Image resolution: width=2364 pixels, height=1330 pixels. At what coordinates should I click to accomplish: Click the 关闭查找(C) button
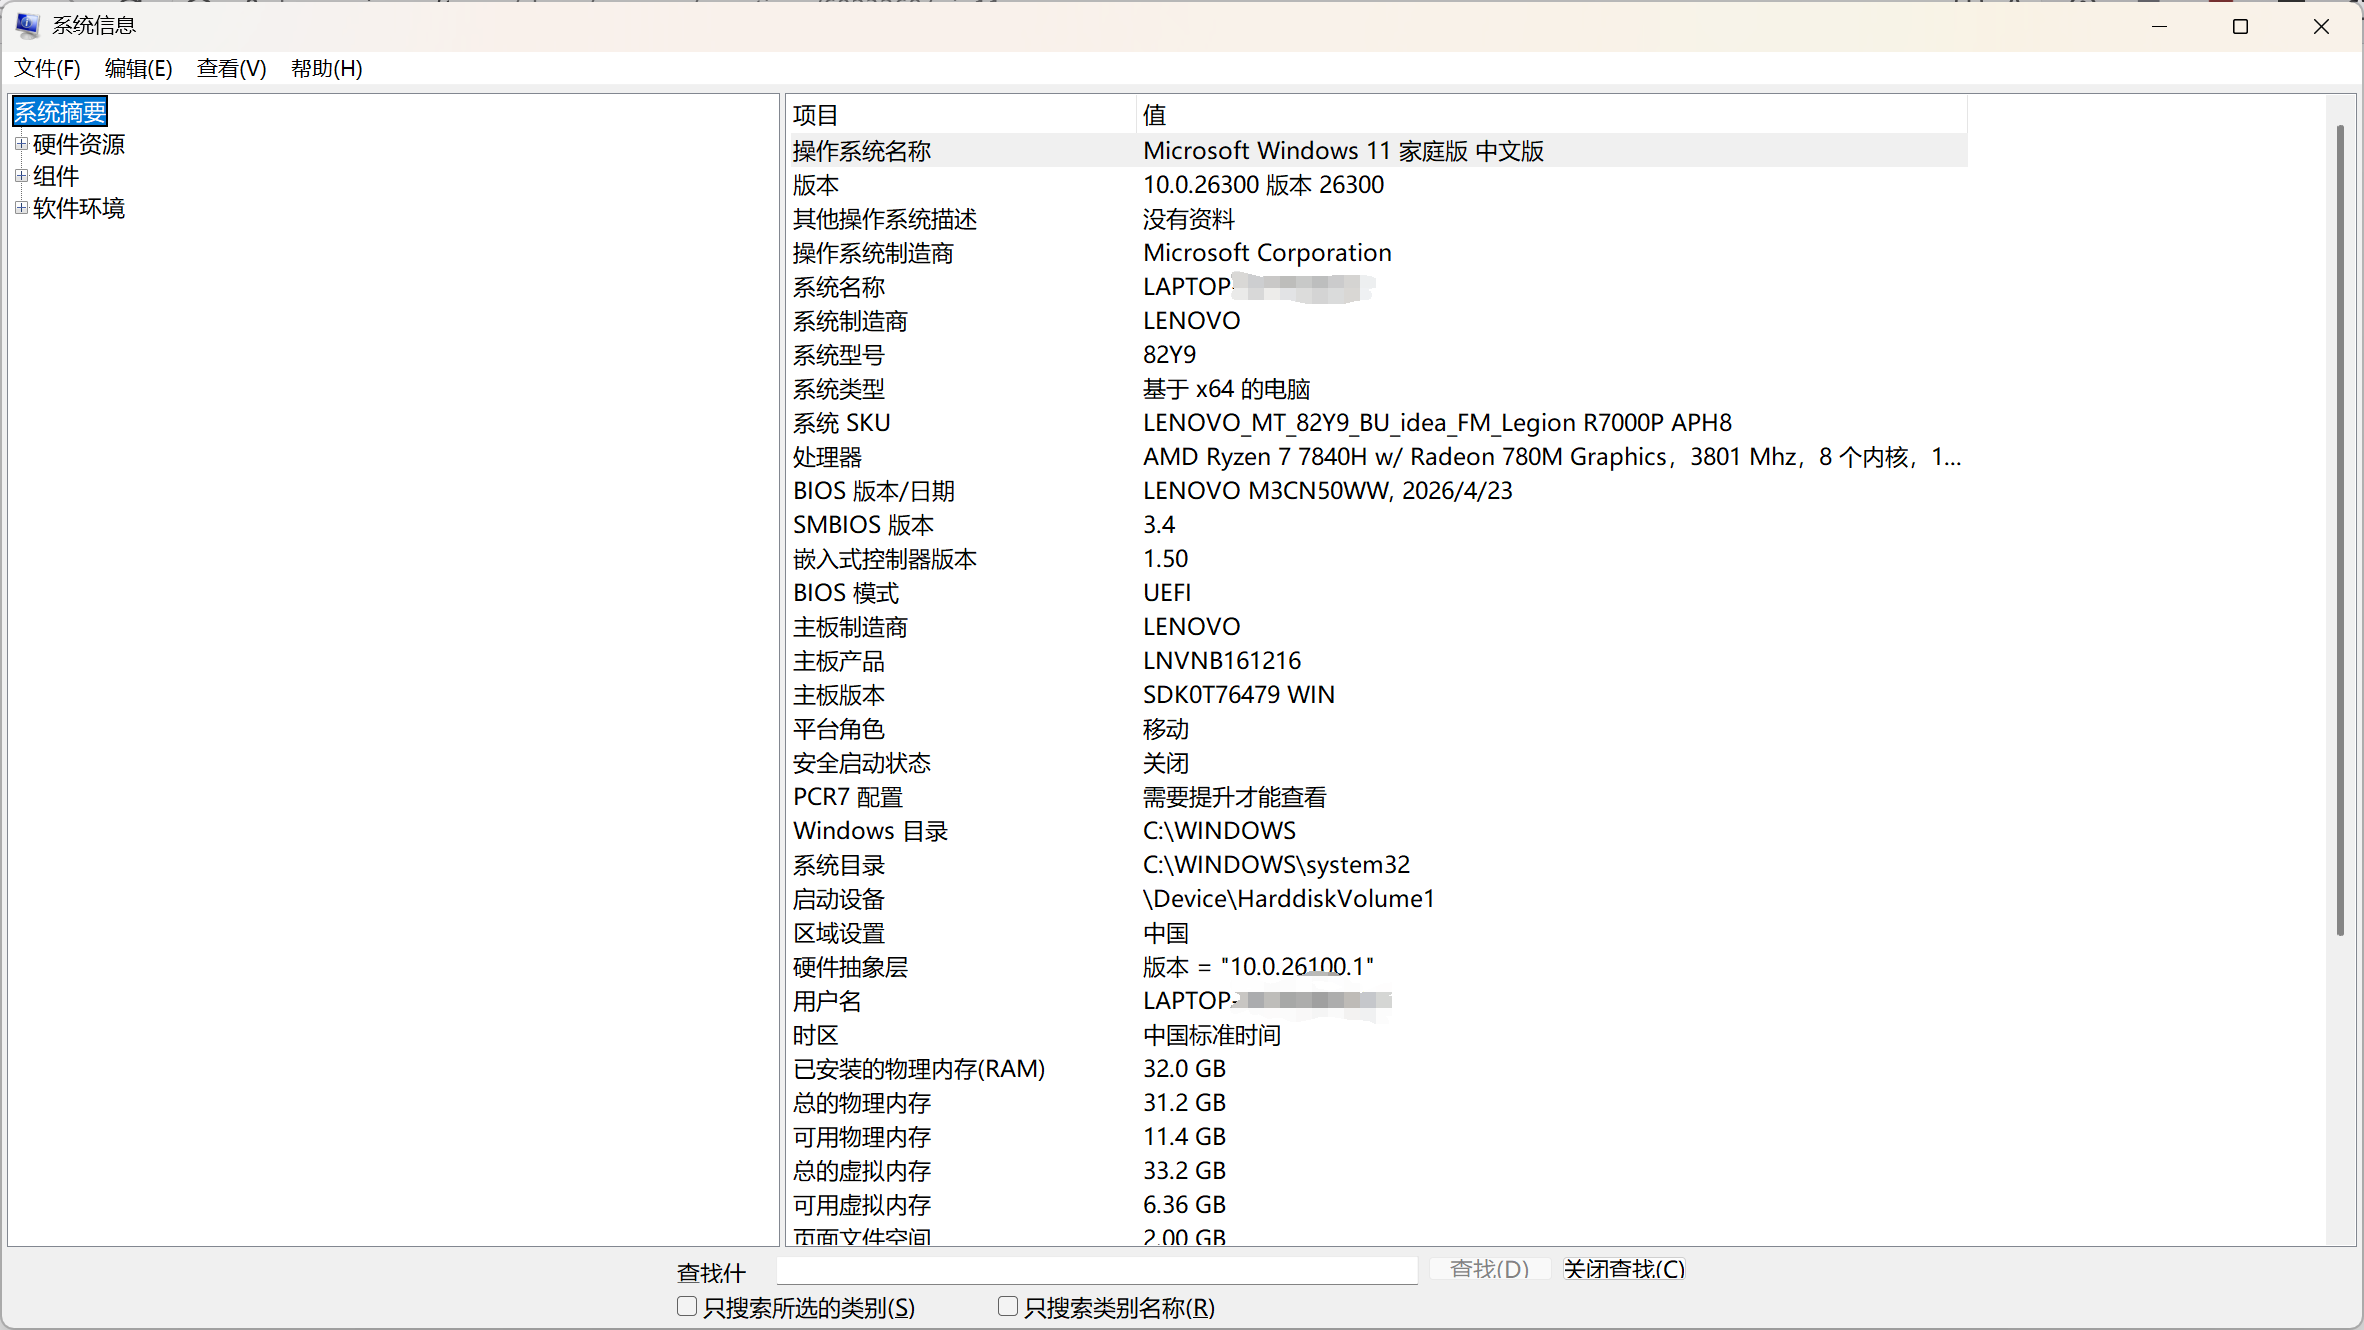pos(1624,1269)
